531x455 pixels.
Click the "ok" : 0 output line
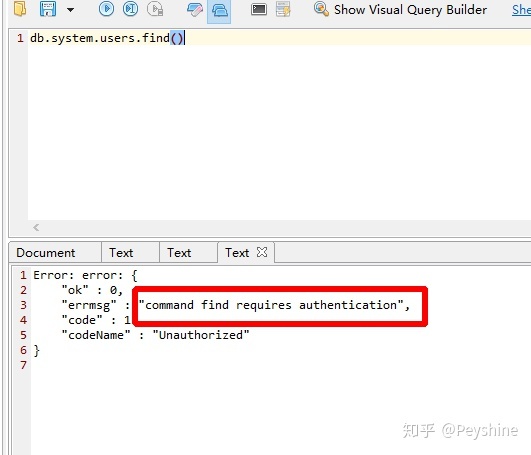[92, 290]
